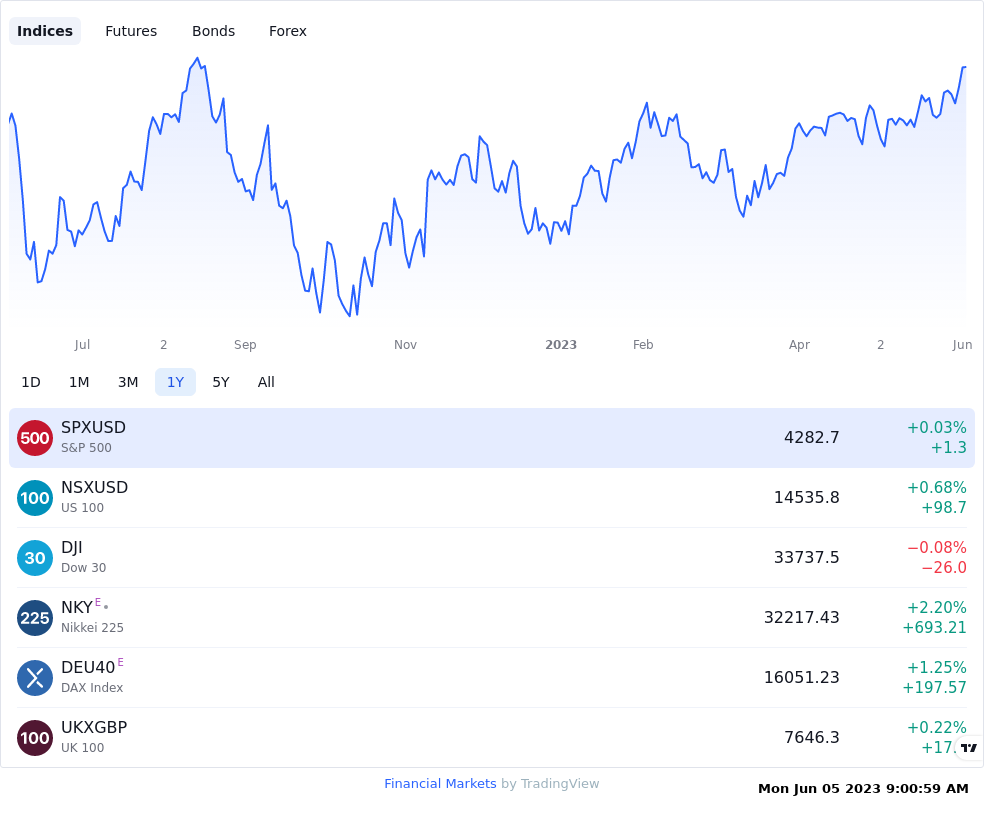Click the S&P 500 price 4282.7
The height and width of the screenshot is (820, 984).
click(x=811, y=437)
